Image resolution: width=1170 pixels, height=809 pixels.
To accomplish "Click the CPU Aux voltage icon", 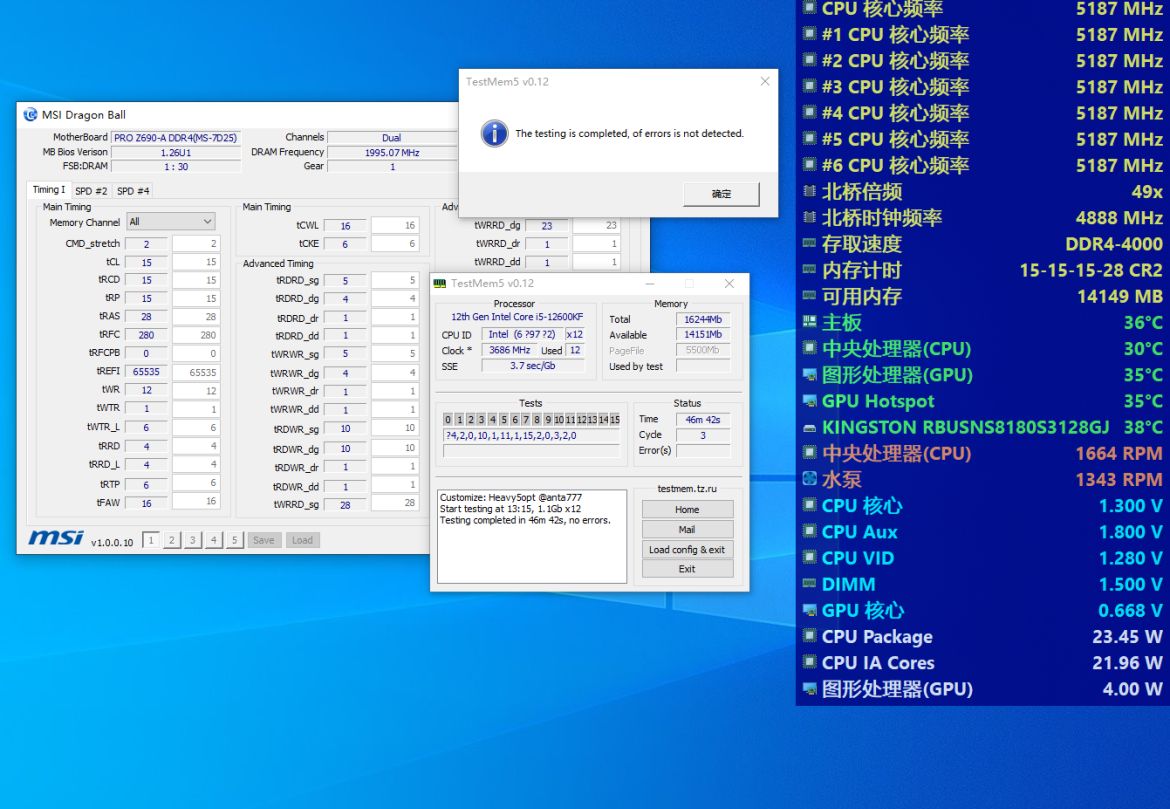I will pos(809,531).
